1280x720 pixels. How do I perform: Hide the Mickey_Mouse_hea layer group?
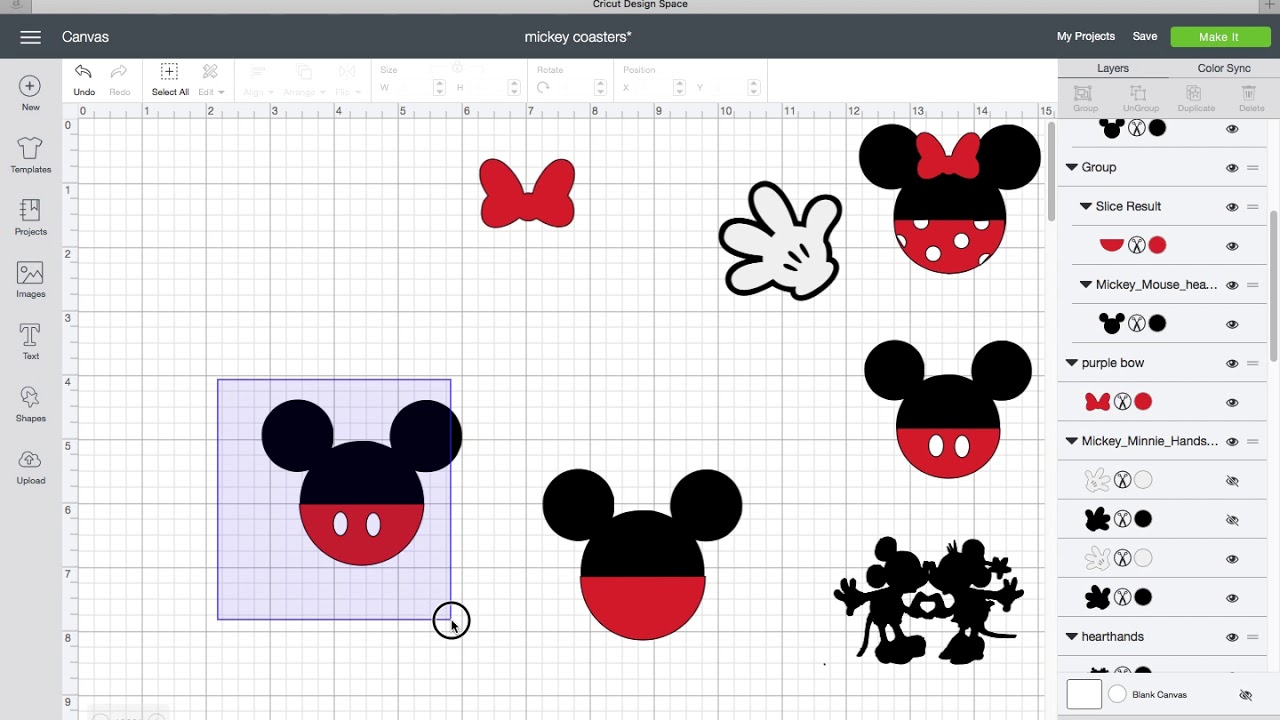pyautogui.click(x=1232, y=285)
